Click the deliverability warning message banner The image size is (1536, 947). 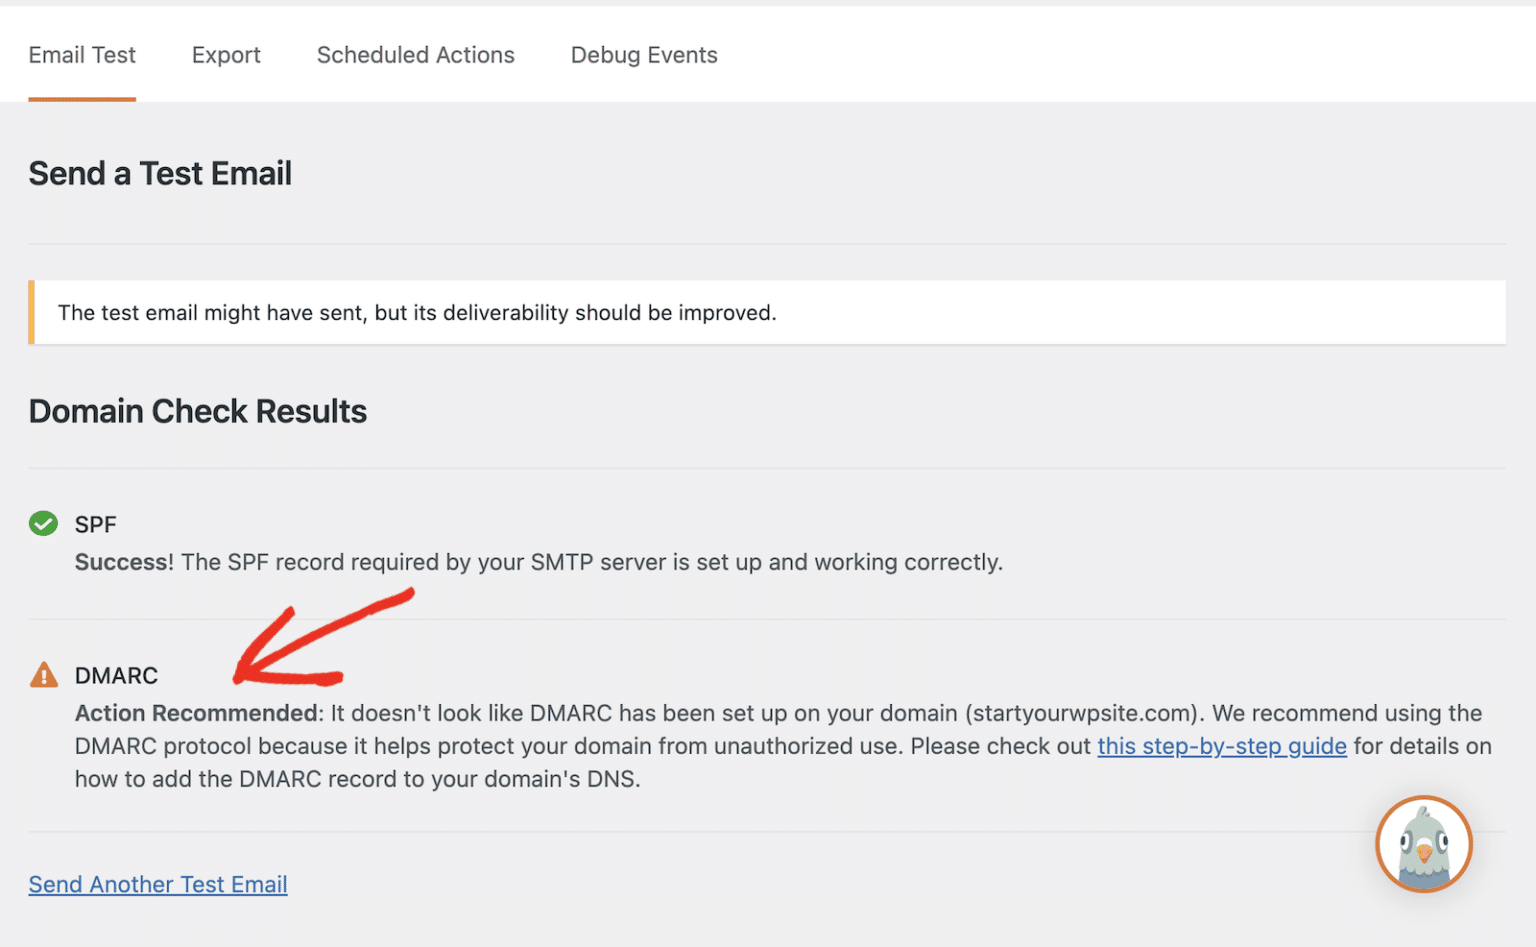[x=417, y=312]
